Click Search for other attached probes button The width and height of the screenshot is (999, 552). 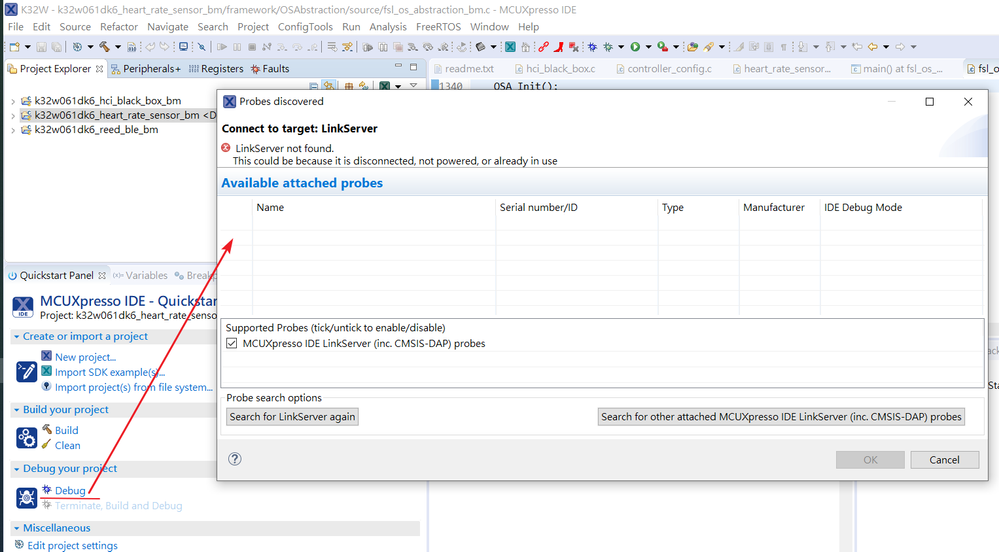(x=781, y=417)
